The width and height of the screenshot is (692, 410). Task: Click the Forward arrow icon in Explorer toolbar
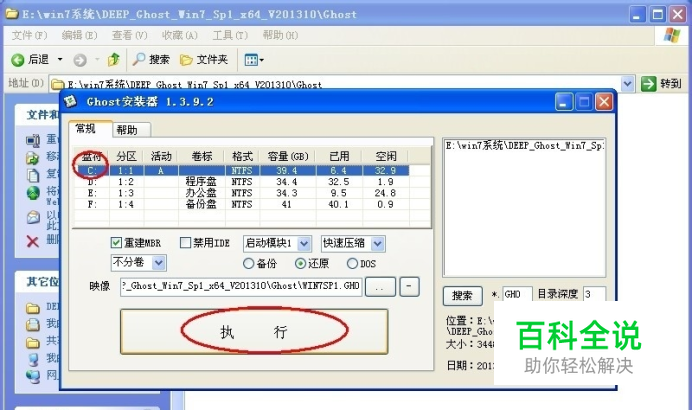pyautogui.click(x=80, y=60)
